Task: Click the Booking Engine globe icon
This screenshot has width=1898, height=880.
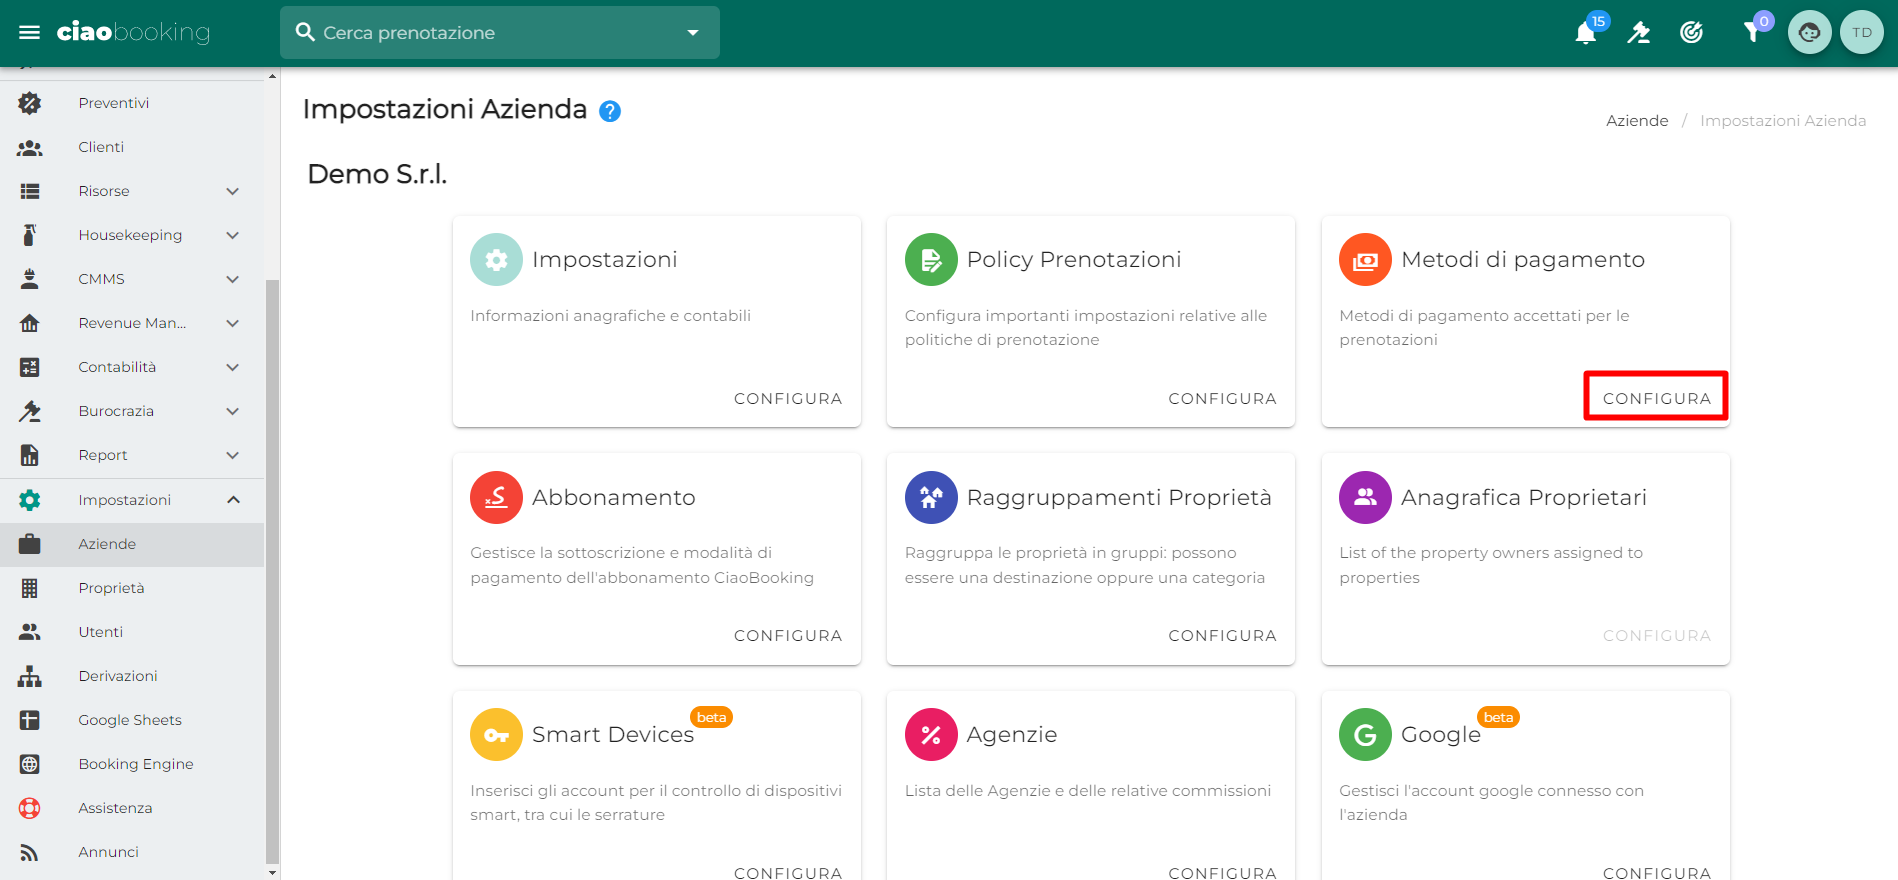Action: tap(30, 764)
